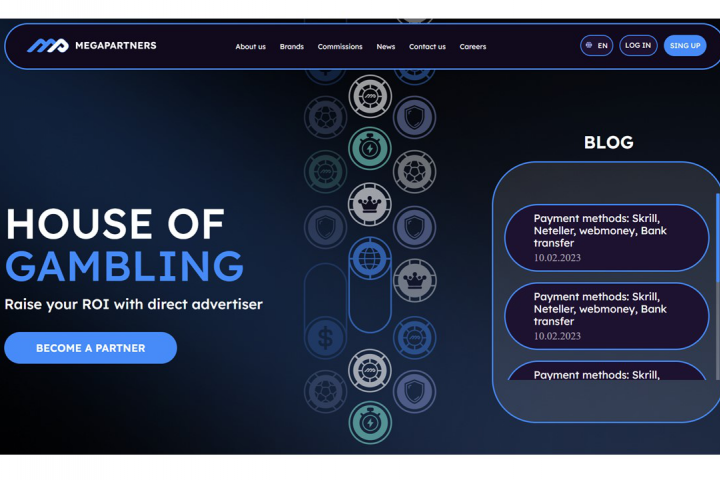Click the green stopwatch chip at bottom
The height and width of the screenshot is (480, 720).
(370, 423)
